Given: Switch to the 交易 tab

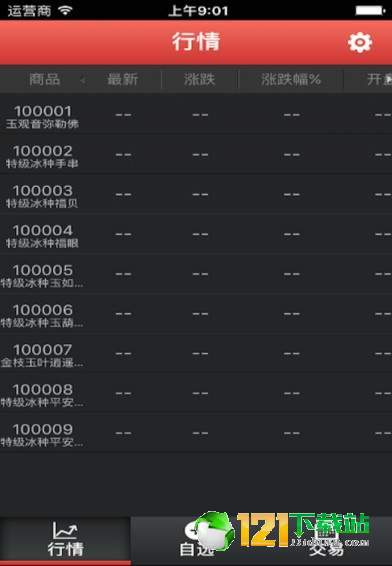Looking at the screenshot, I should pyautogui.click(x=327, y=540).
